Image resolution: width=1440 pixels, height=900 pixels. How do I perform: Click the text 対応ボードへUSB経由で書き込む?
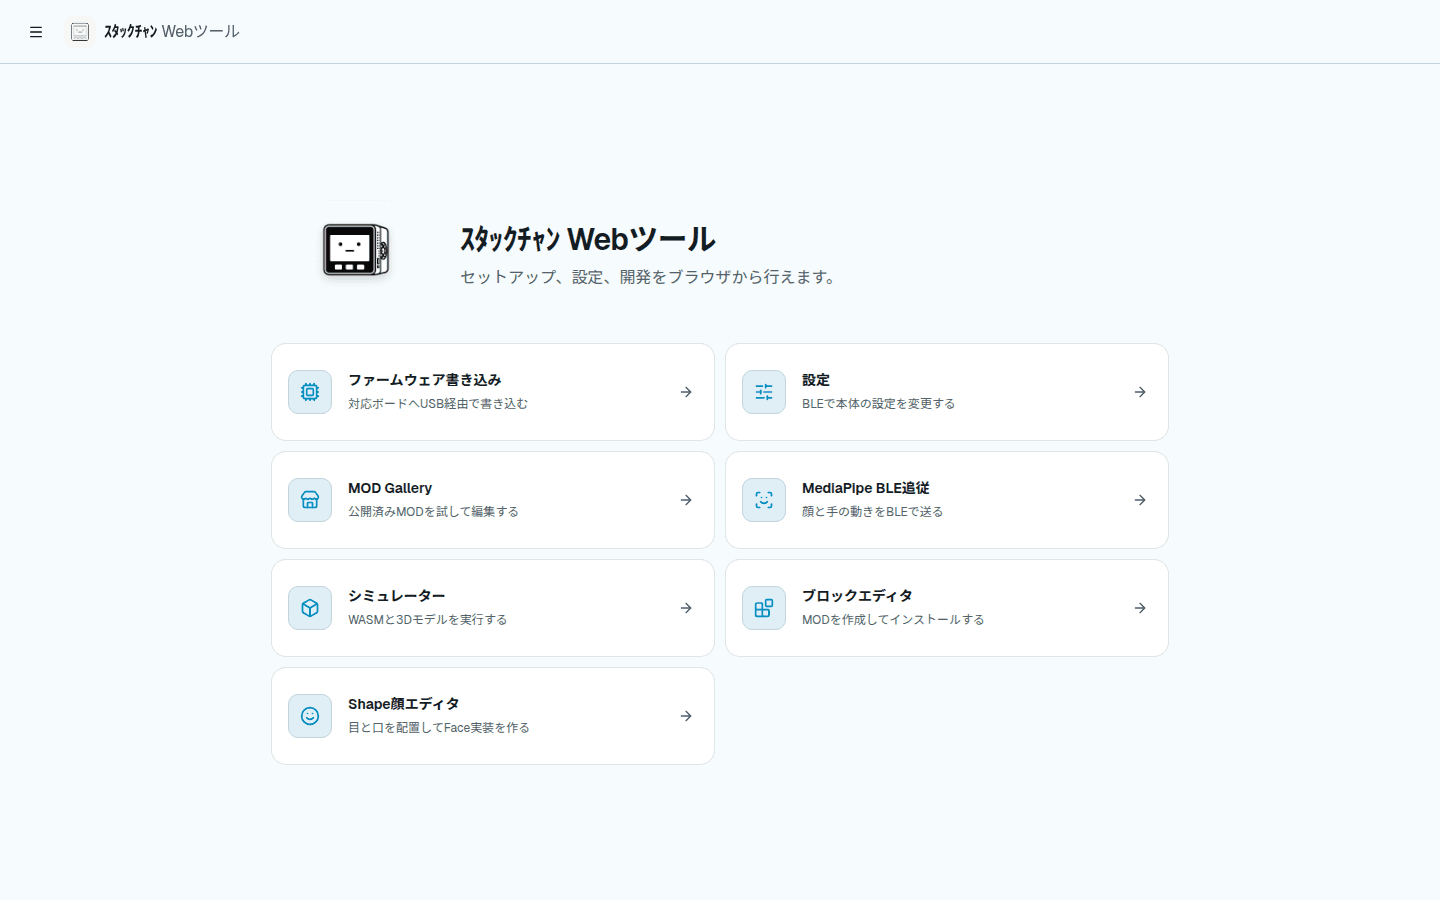[438, 404]
